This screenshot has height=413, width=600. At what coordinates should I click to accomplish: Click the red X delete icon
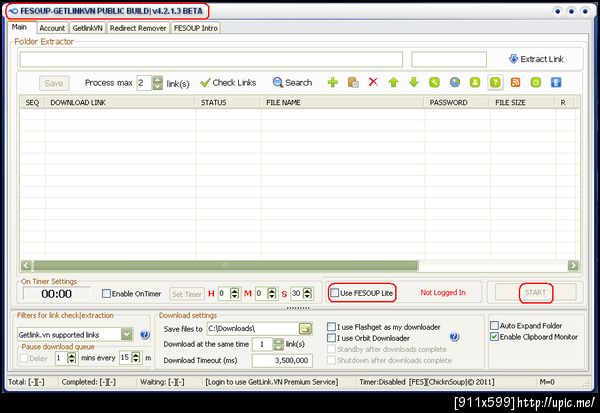point(373,82)
